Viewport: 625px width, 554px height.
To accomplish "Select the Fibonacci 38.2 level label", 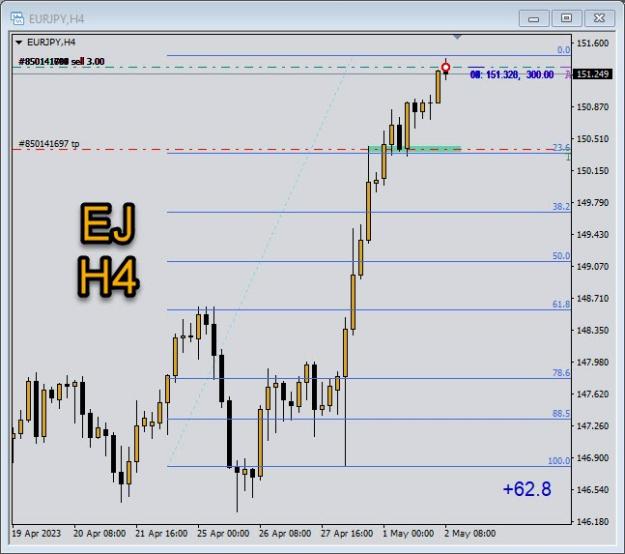I will tap(561, 206).
